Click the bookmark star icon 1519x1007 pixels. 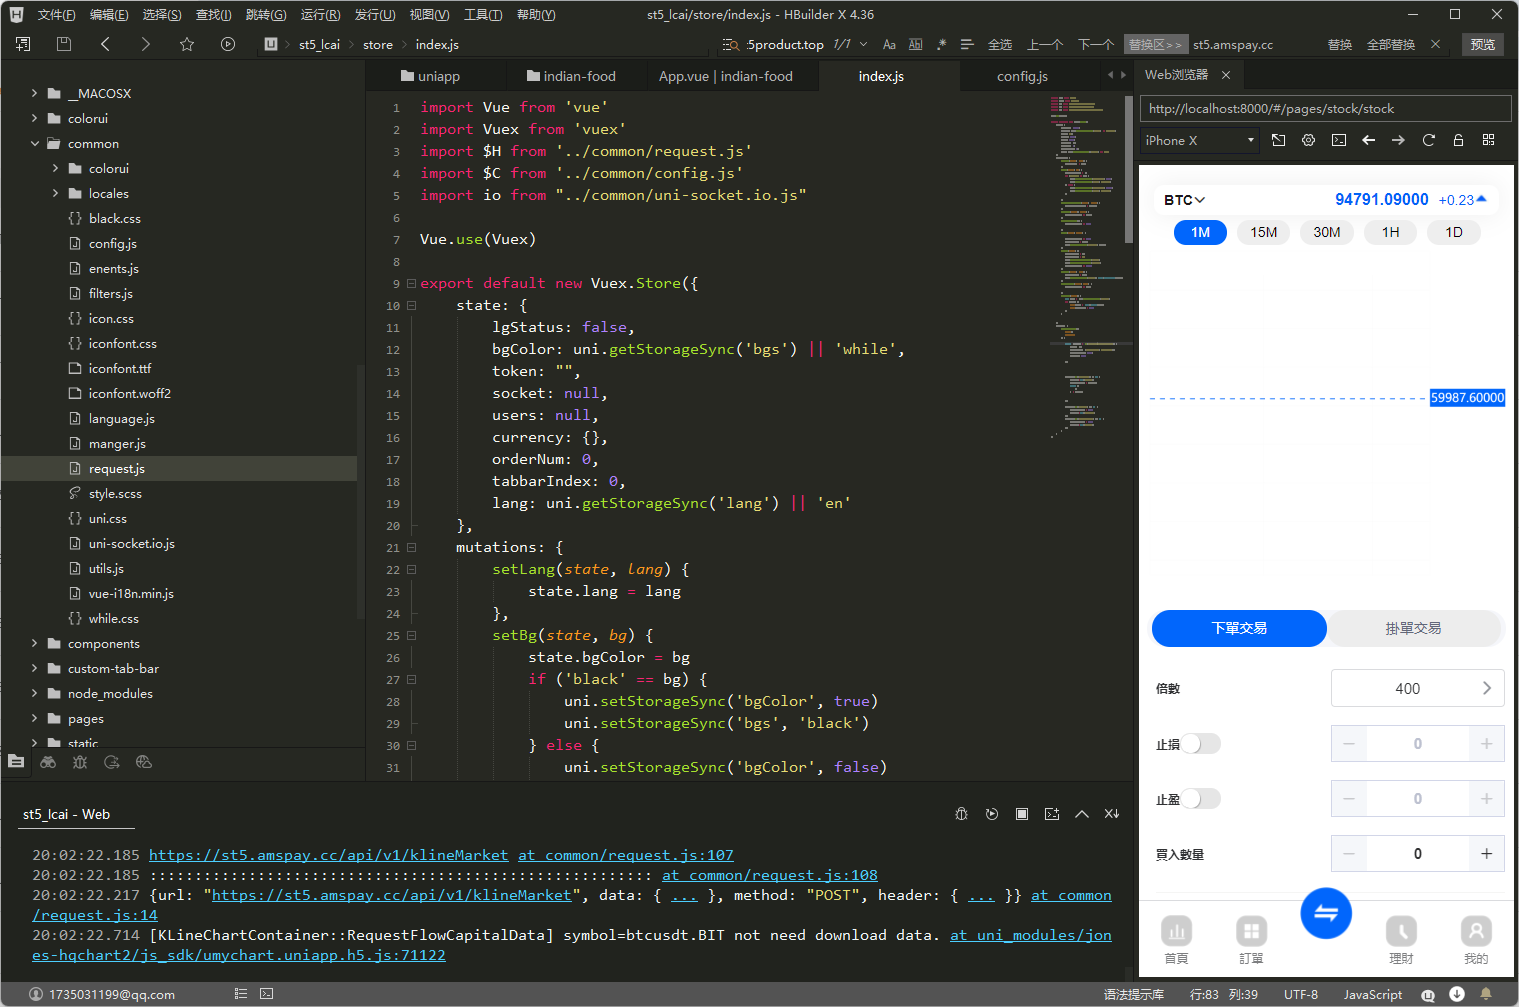[x=187, y=44]
